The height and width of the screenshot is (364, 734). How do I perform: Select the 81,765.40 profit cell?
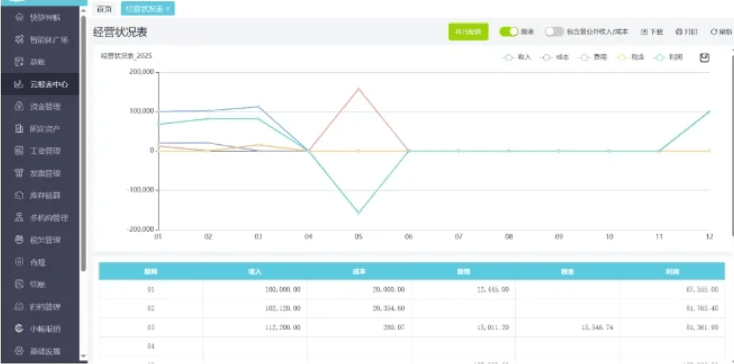pos(672,308)
